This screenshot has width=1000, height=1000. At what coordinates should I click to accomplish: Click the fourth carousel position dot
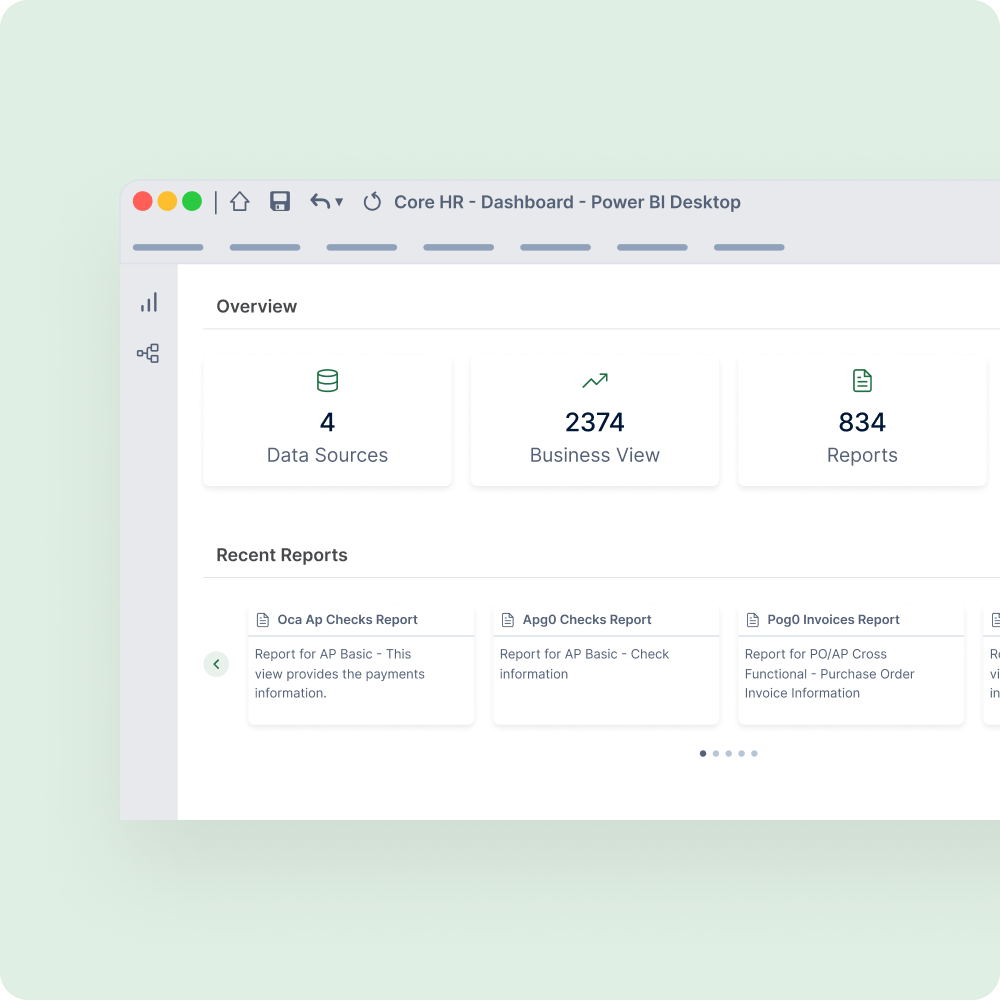741,753
